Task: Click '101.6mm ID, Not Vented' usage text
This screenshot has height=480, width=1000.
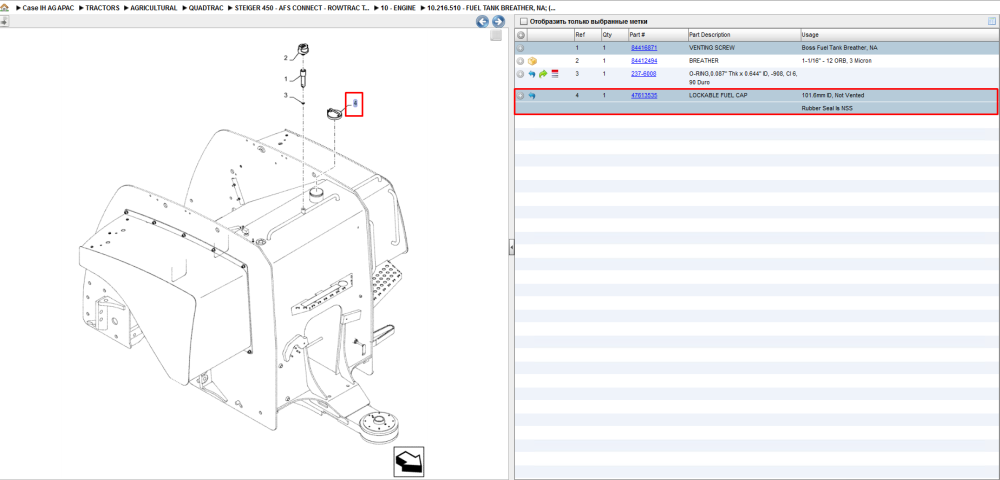Action: pos(832,96)
